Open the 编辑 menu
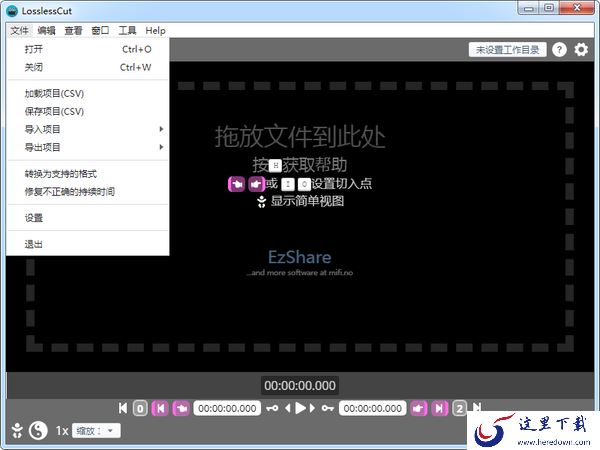 [46, 31]
